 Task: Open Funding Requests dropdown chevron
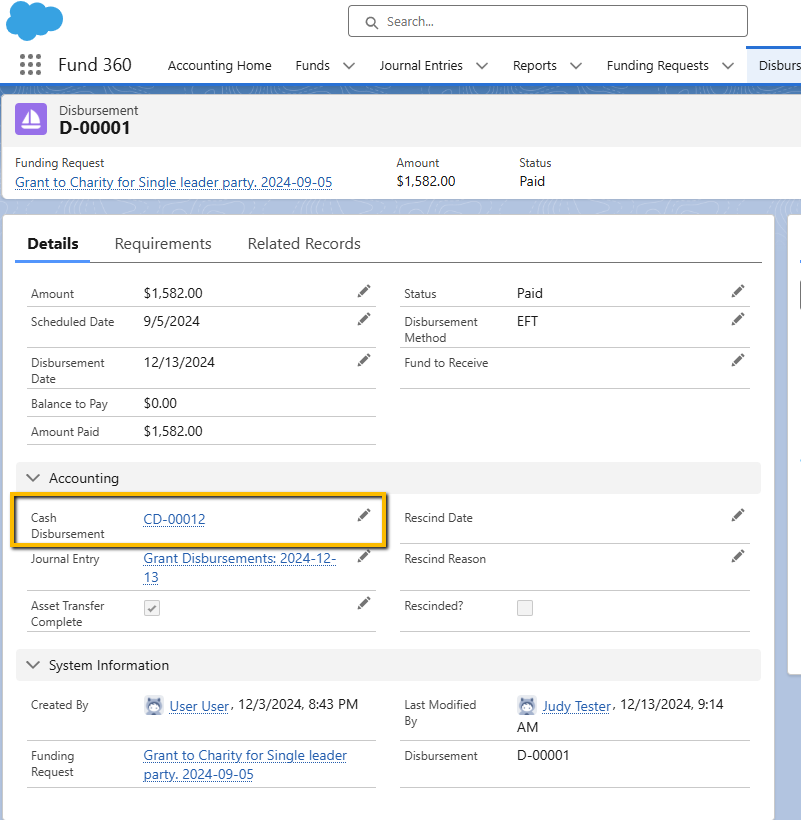point(728,66)
